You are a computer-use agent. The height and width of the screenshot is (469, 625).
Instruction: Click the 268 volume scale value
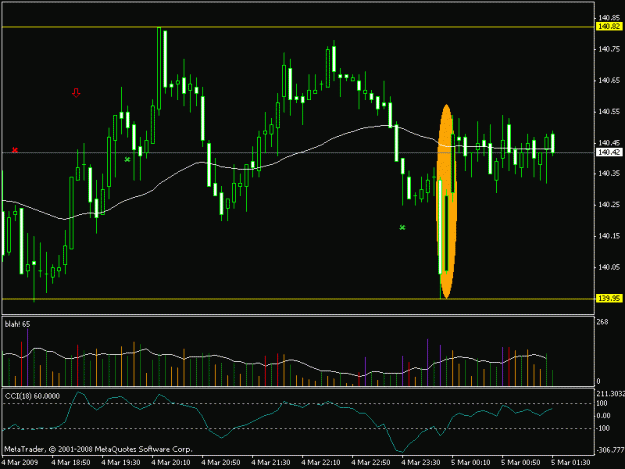click(x=602, y=322)
